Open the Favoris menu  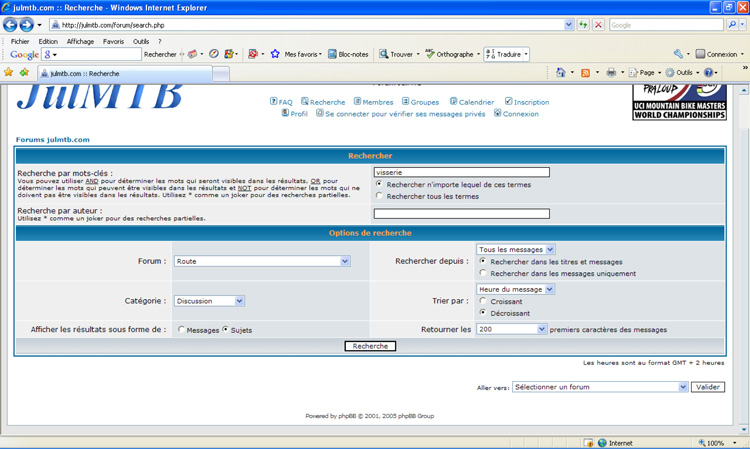pyautogui.click(x=113, y=42)
